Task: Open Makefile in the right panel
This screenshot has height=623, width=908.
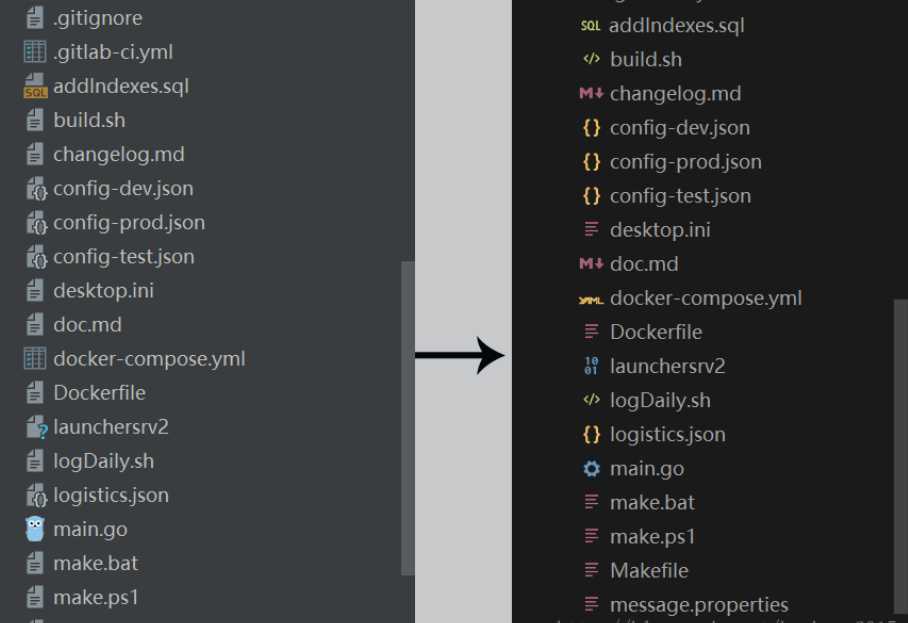Action: click(649, 571)
